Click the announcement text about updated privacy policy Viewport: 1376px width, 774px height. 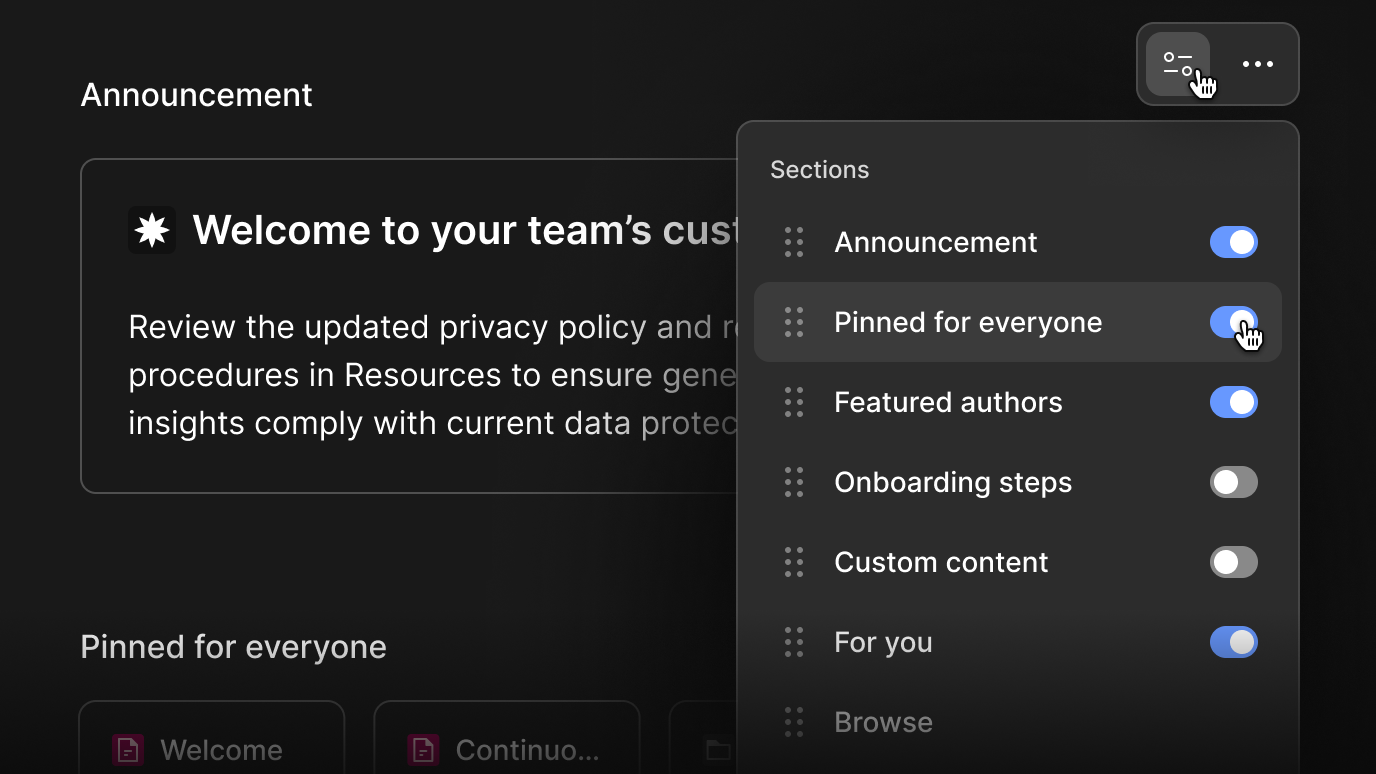pos(433,375)
